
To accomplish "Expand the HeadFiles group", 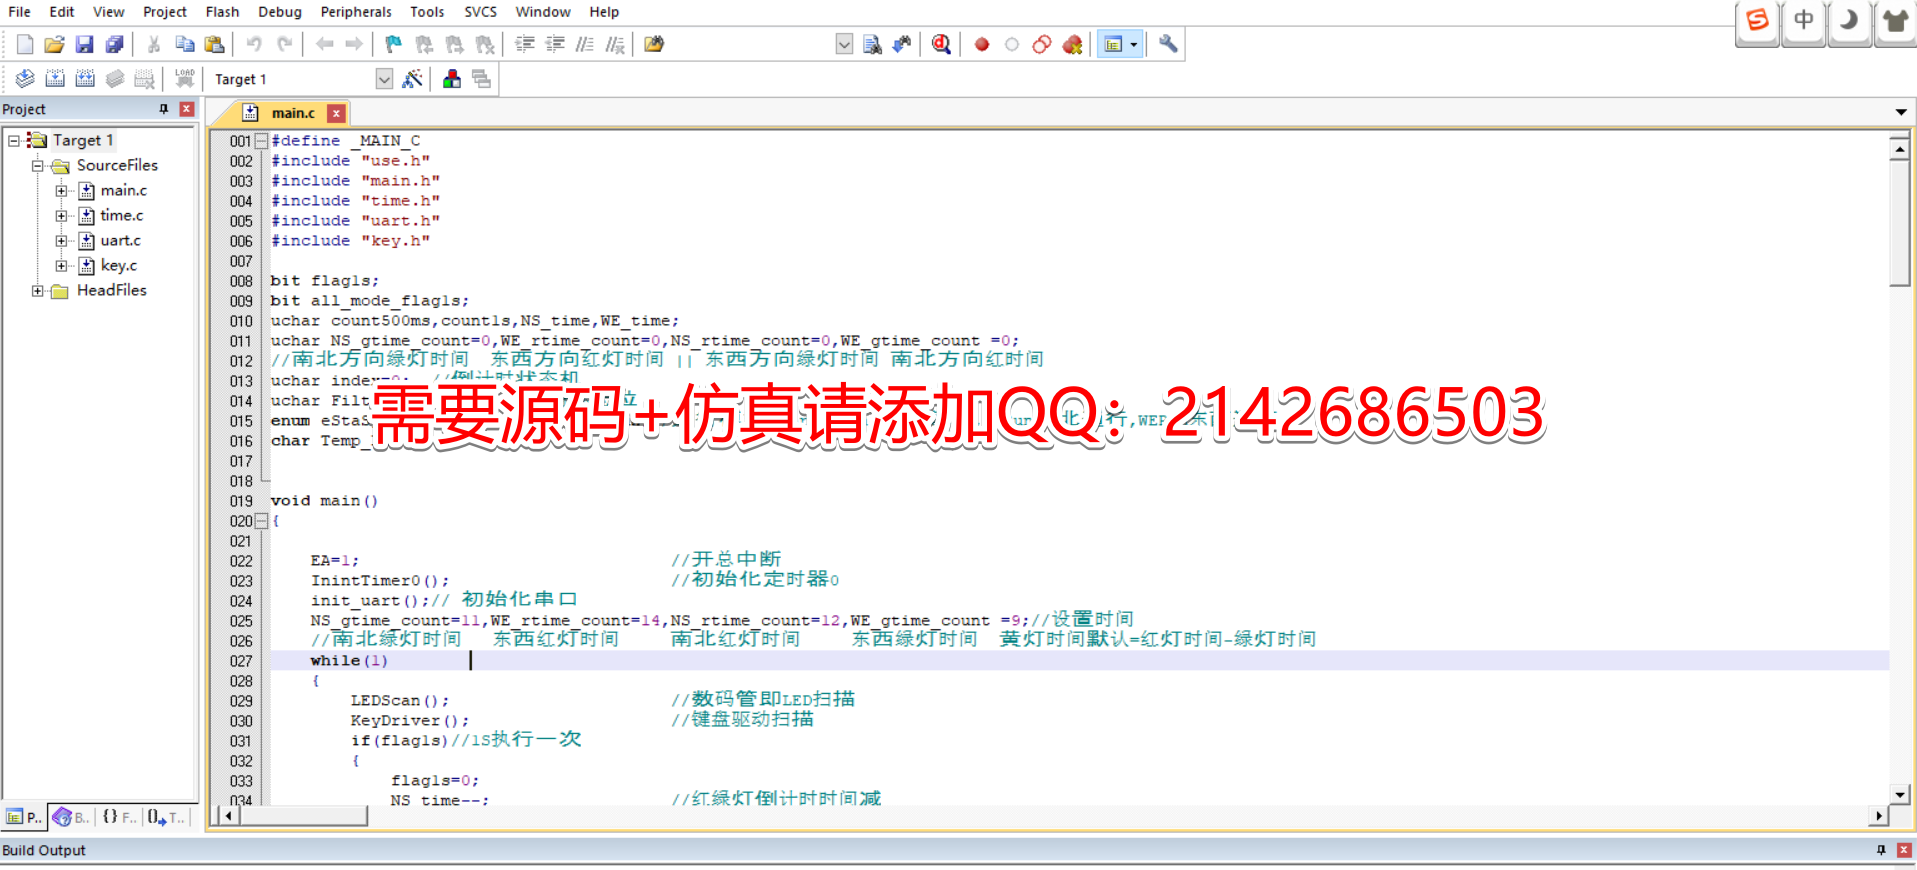I will (38, 291).
